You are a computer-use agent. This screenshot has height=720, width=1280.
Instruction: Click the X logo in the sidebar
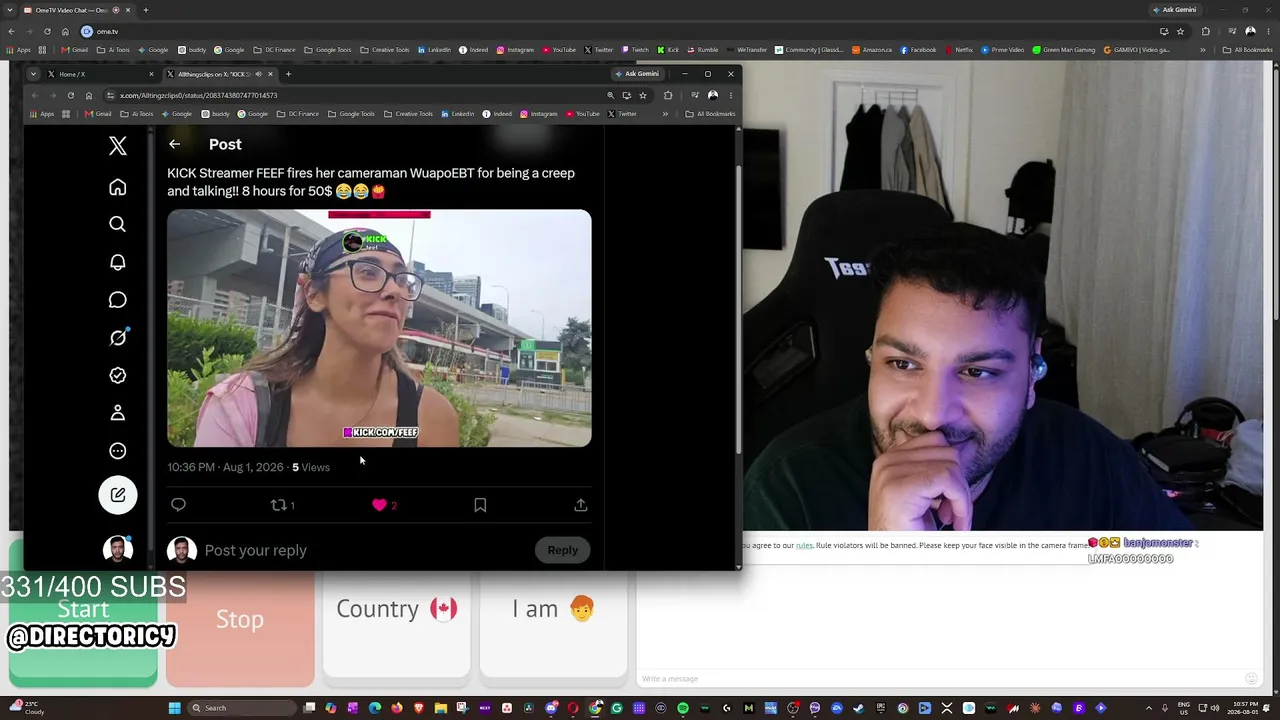pos(117,147)
